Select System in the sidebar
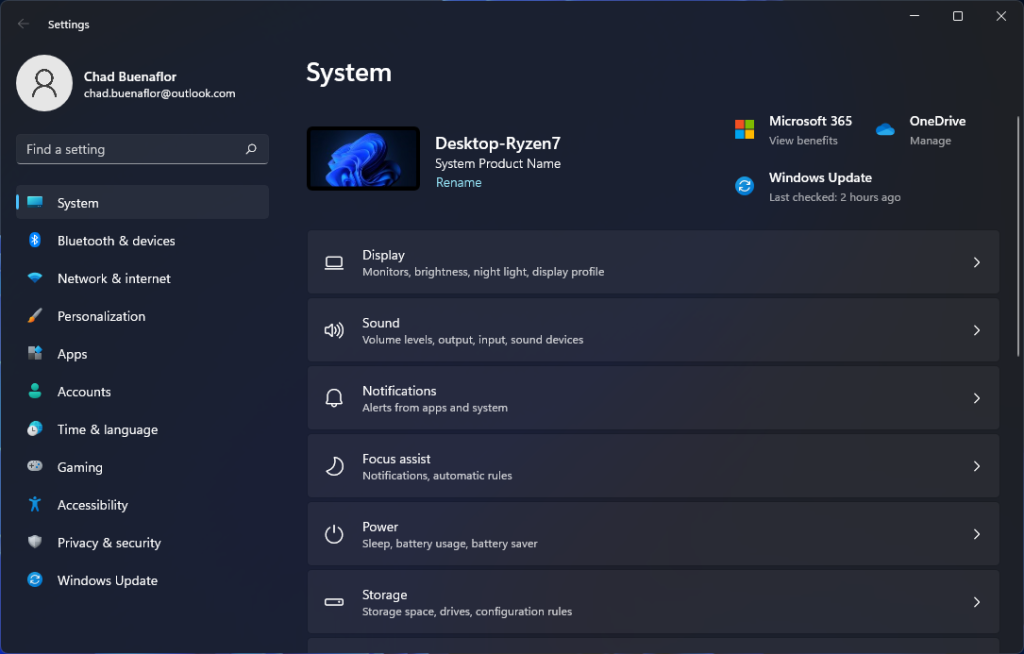Screen dimensions: 1024x654 pyautogui.click(x=142, y=203)
